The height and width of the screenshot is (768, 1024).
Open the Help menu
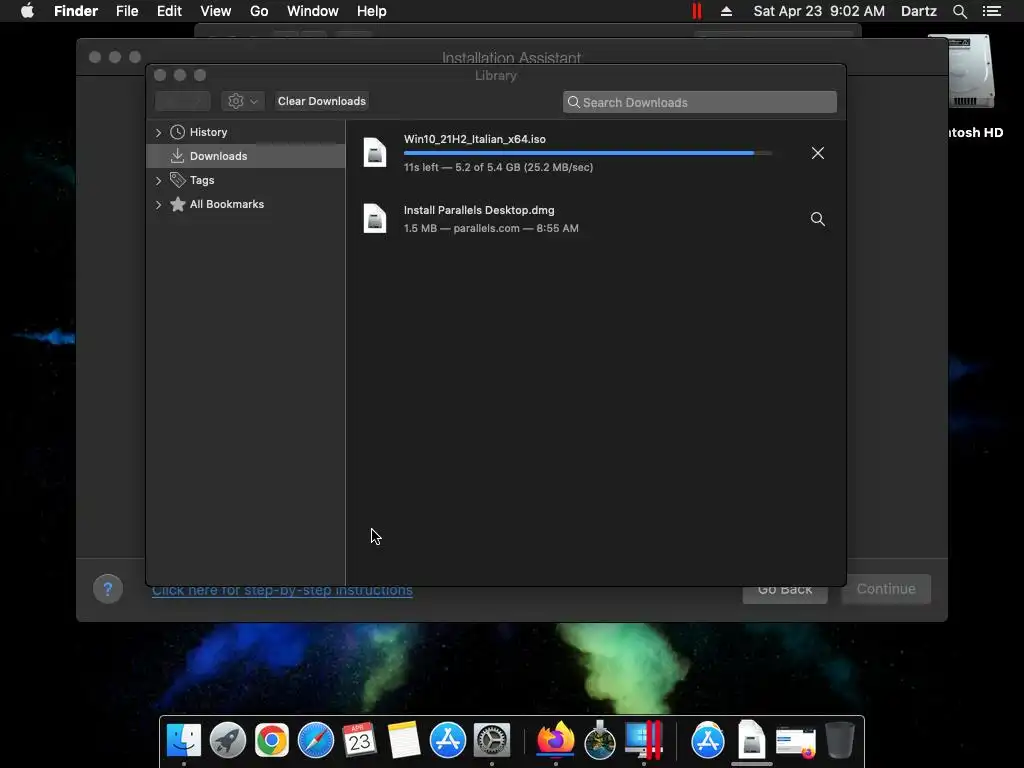372,11
